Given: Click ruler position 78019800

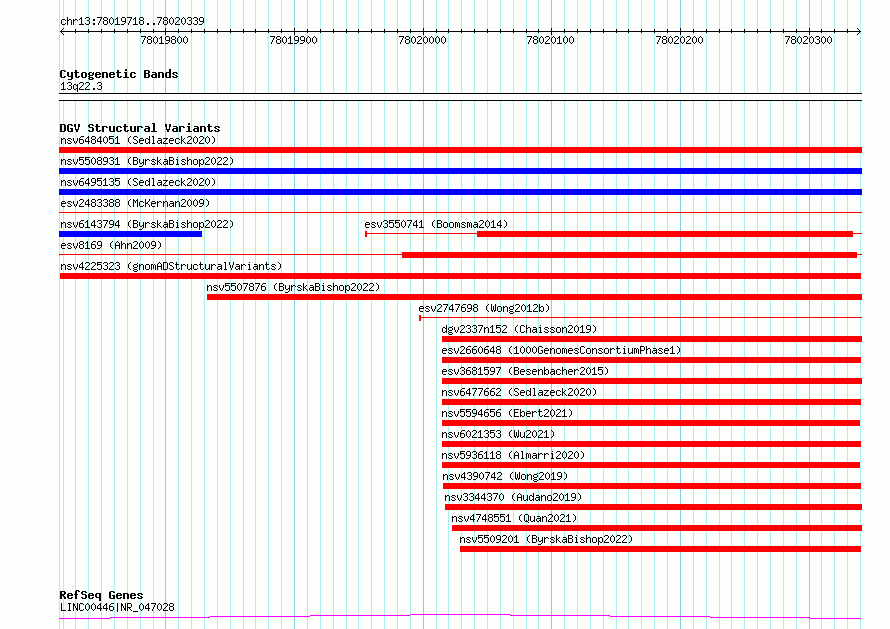Looking at the screenshot, I should (x=165, y=40).
